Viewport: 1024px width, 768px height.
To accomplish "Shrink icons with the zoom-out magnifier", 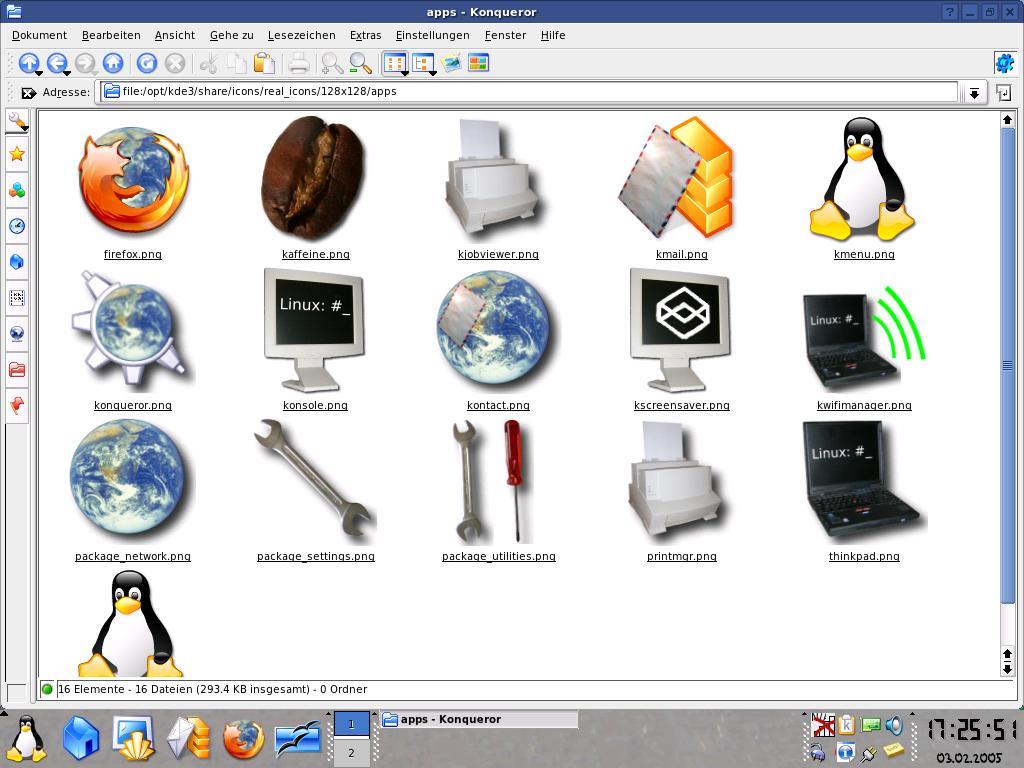I will coord(360,63).
